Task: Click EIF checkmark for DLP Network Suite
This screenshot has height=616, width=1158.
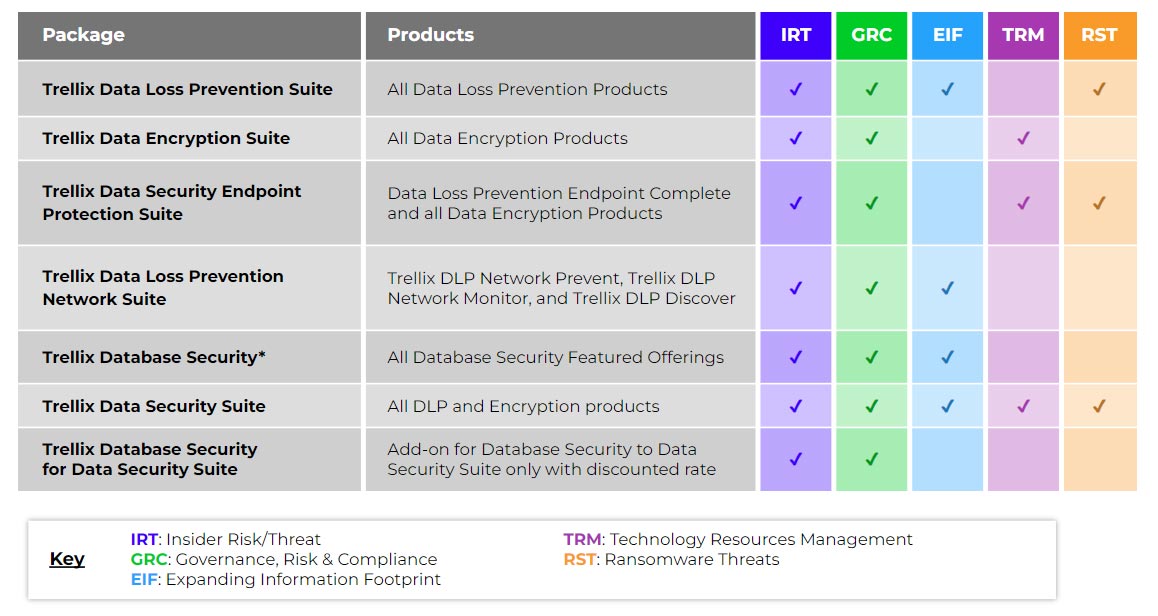Action: click(947, 288)
